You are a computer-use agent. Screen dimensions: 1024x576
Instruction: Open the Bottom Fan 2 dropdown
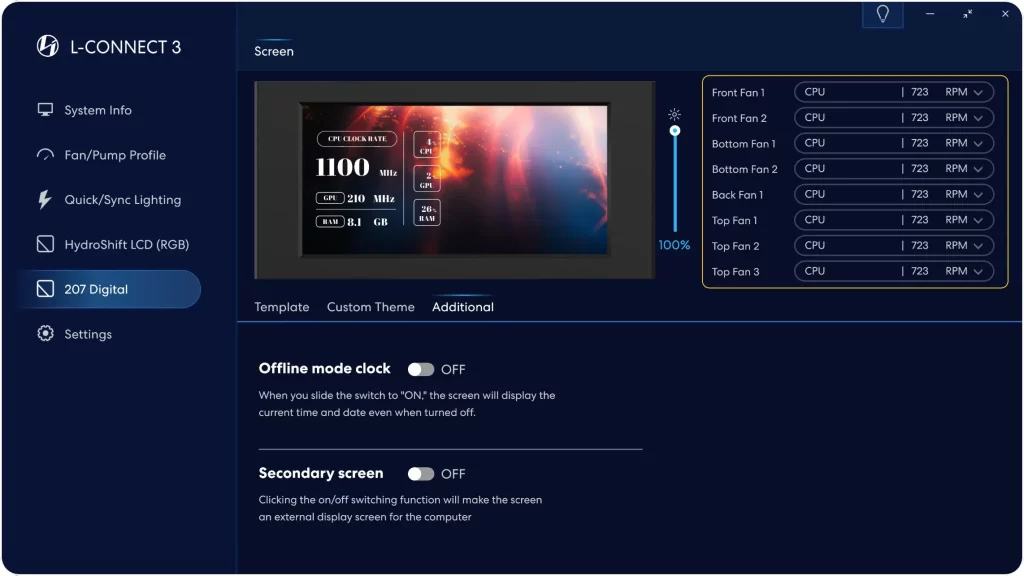[x=893, y=168]
